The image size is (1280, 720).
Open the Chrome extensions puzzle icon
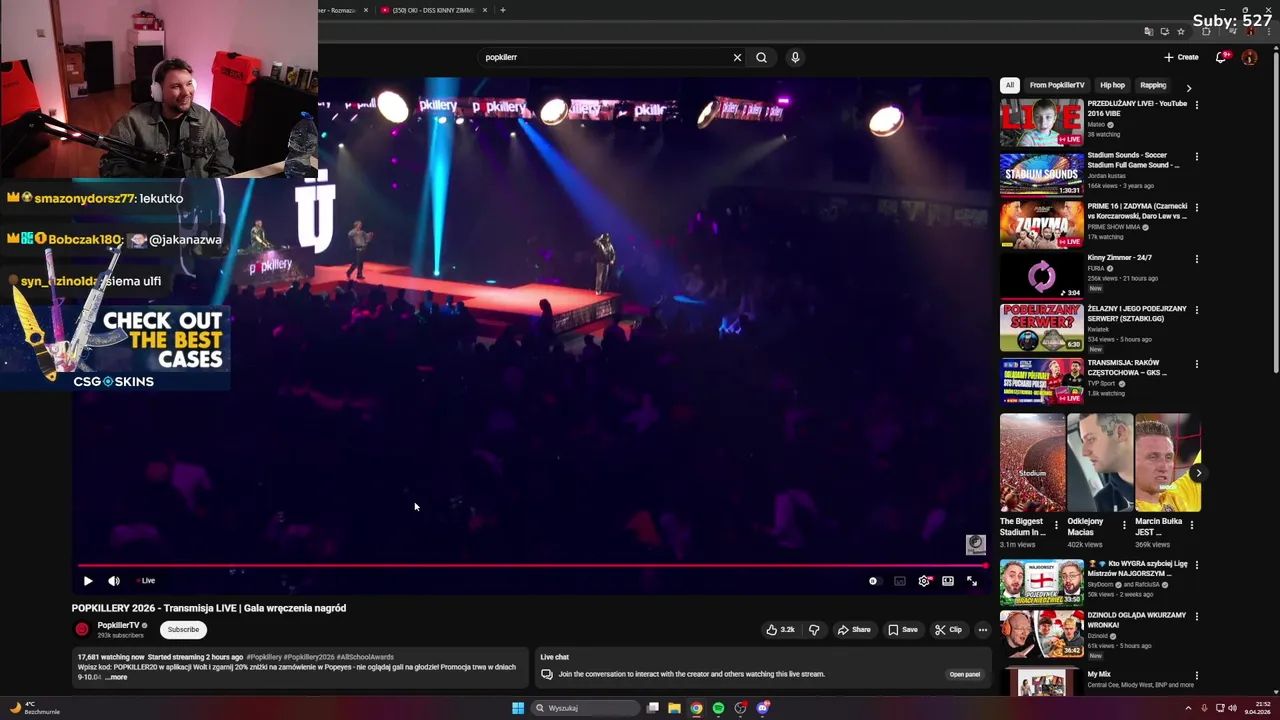pos(1206,32)
